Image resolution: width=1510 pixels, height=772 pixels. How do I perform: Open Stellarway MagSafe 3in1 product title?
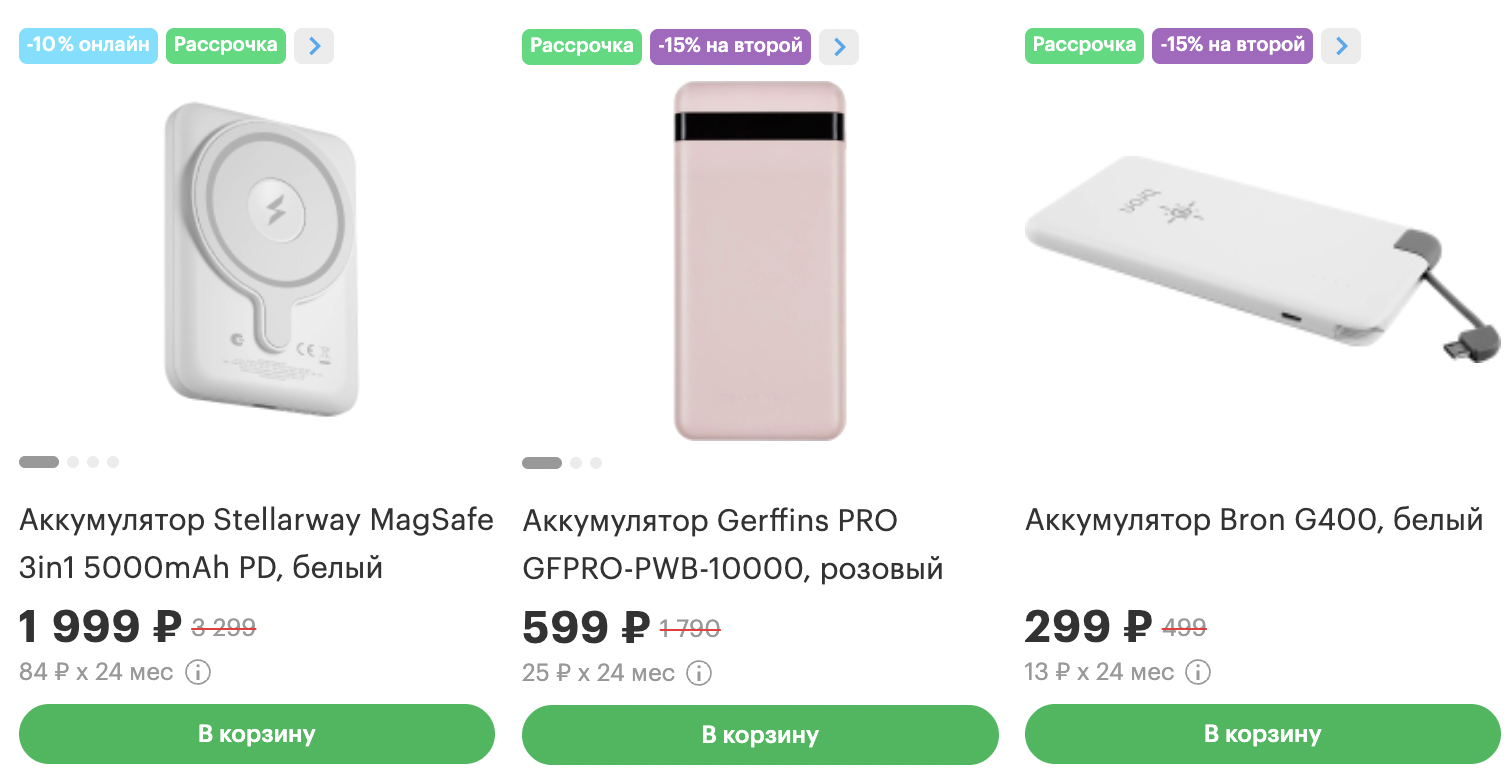pyautogui.click(x=256, y=544)
